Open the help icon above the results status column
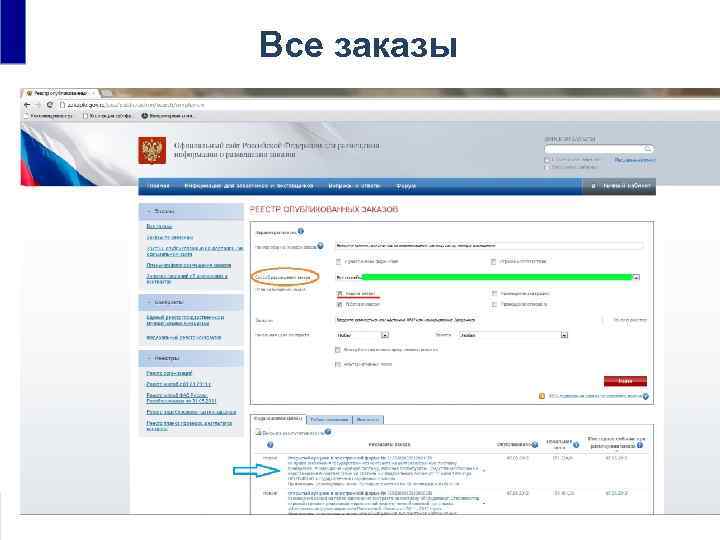 click(x=270, y=444)
